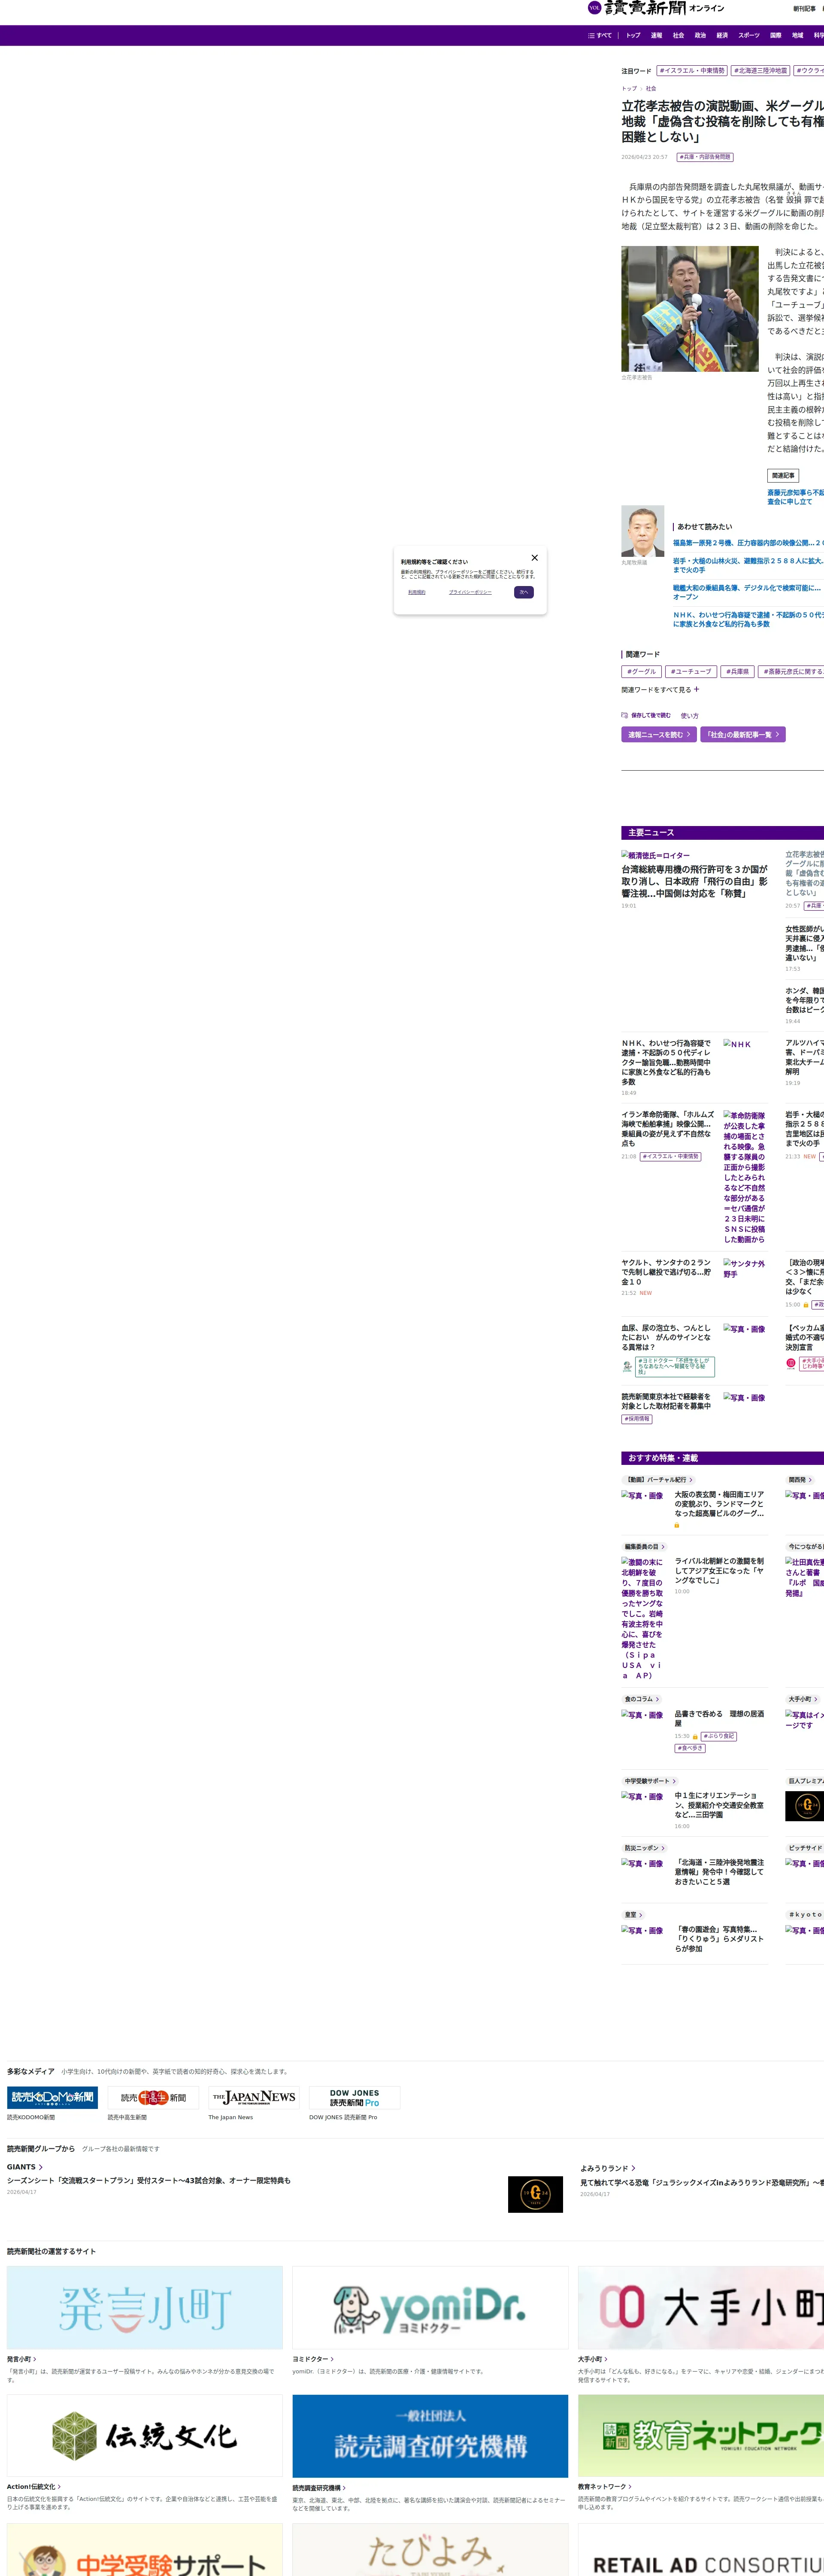Viewport: 824px width, 2576px height.
Task: Go to the トップ nav tab
Action: point(633,35)
